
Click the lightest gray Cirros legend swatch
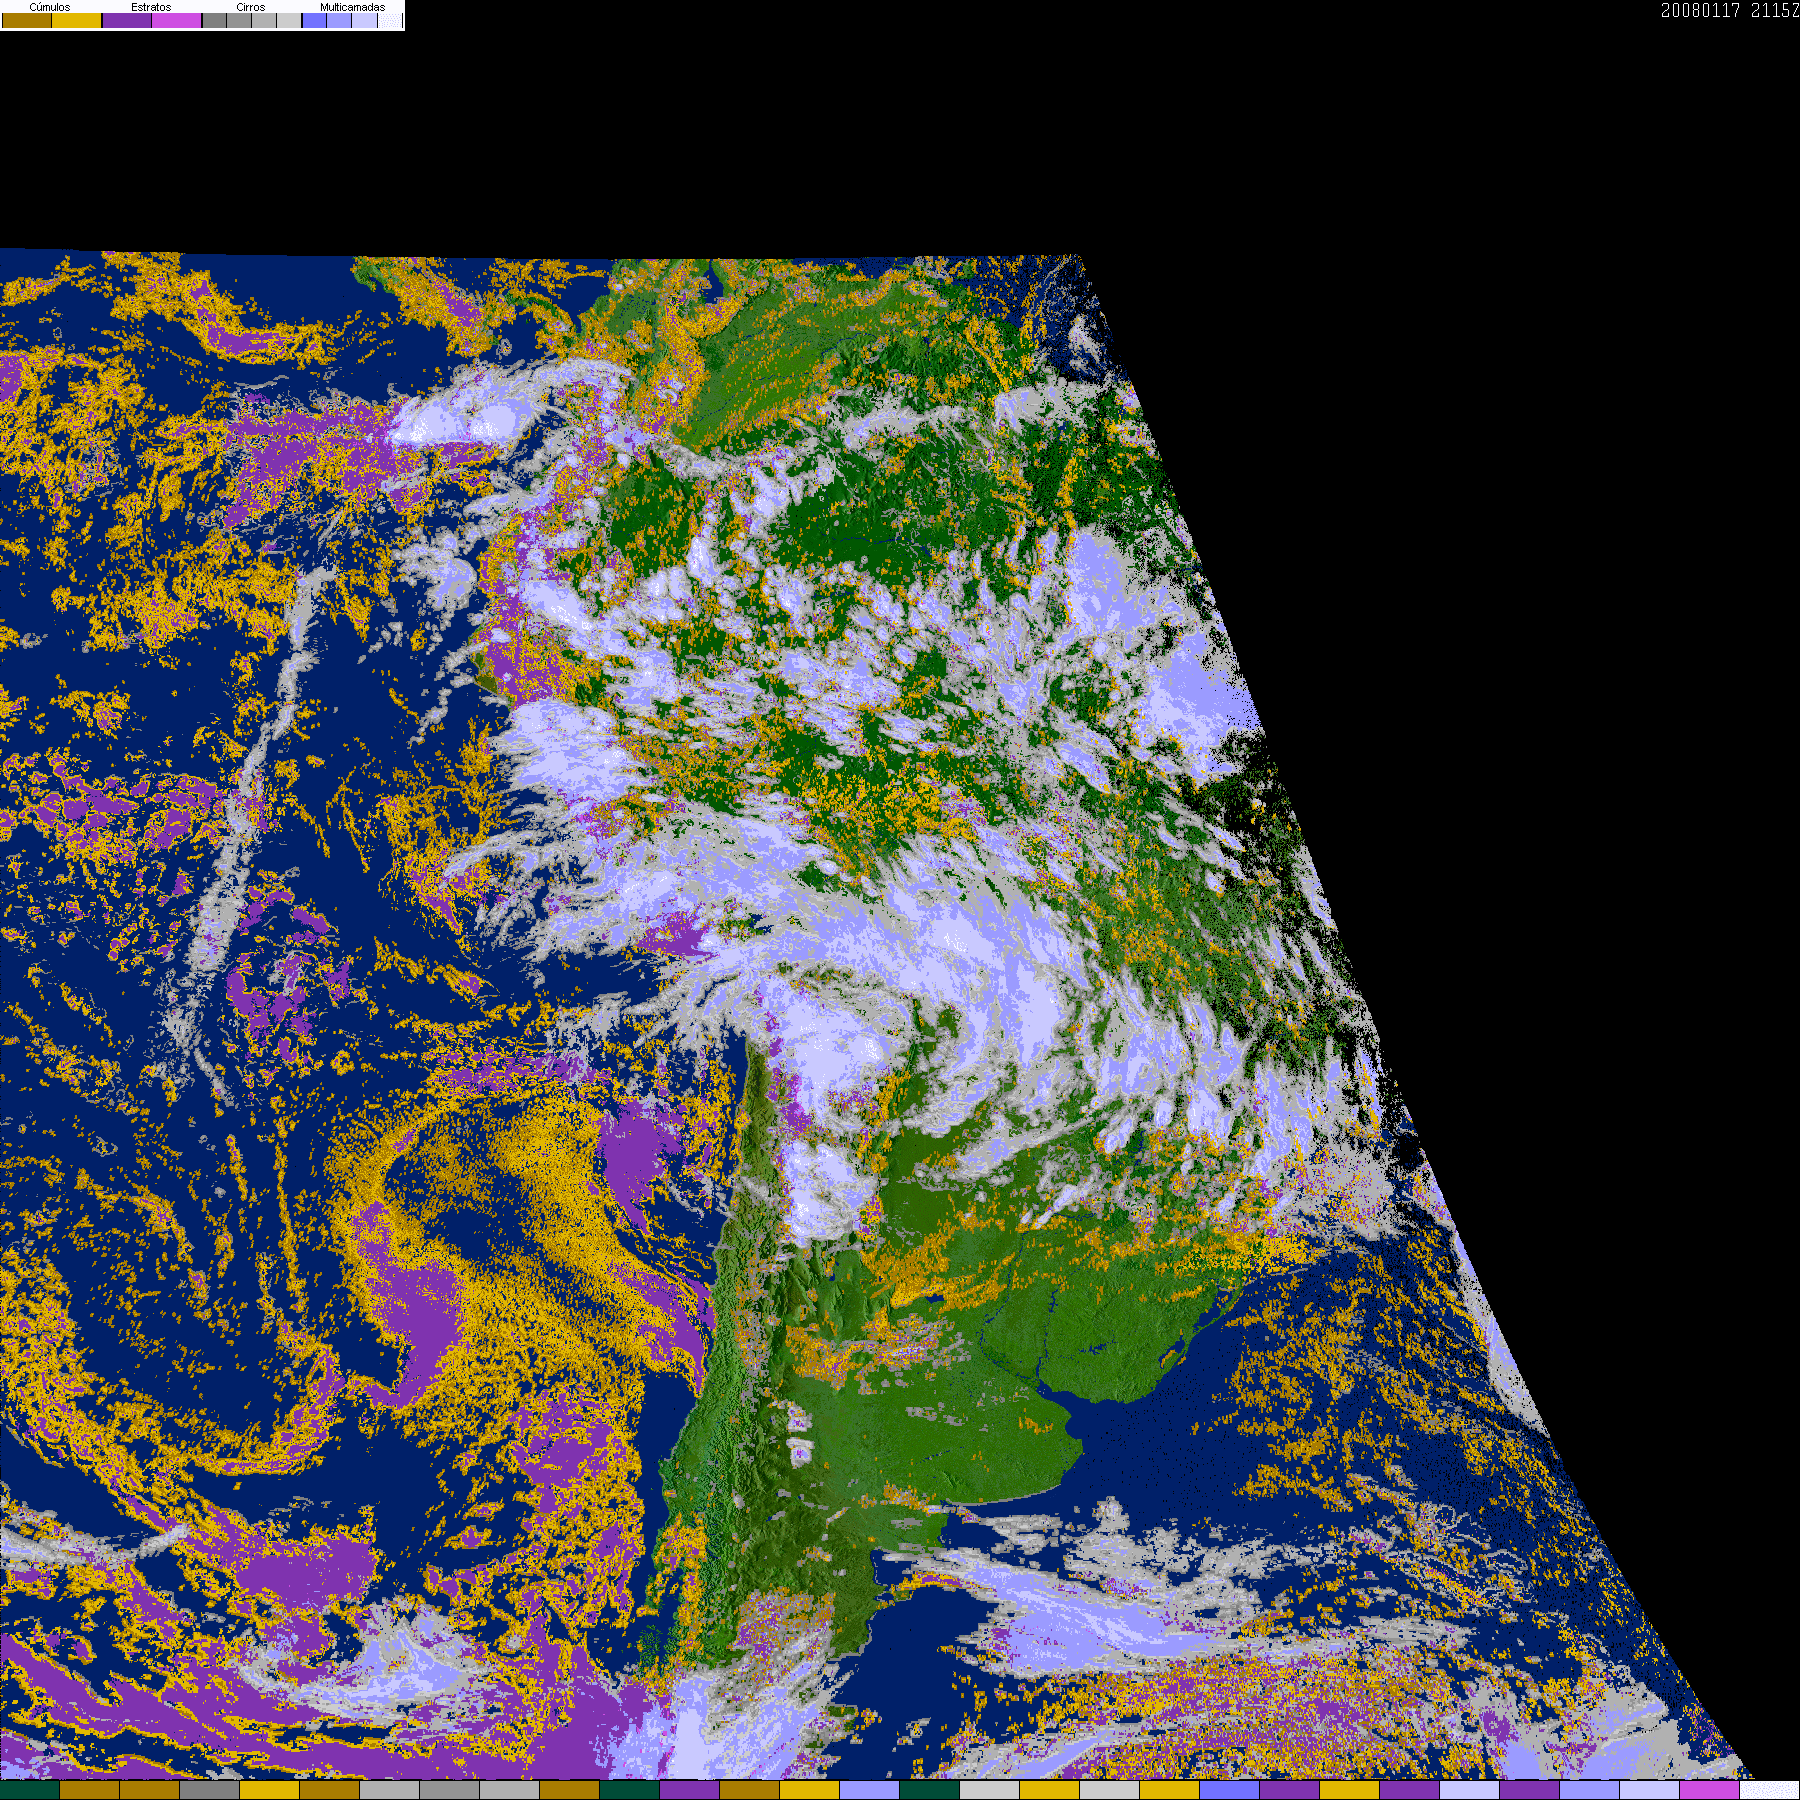click(x=289, y=20)
